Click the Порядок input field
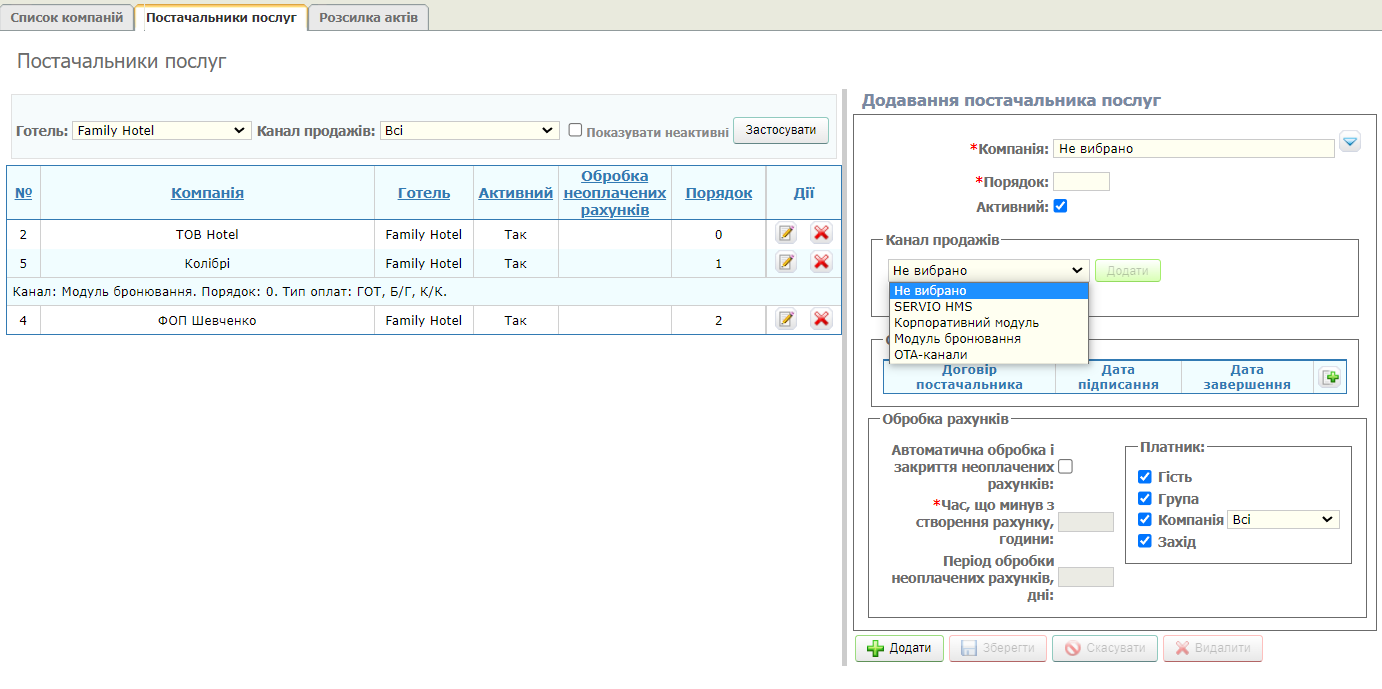Screen dimensions: 1382x689 pos(1081,182)
